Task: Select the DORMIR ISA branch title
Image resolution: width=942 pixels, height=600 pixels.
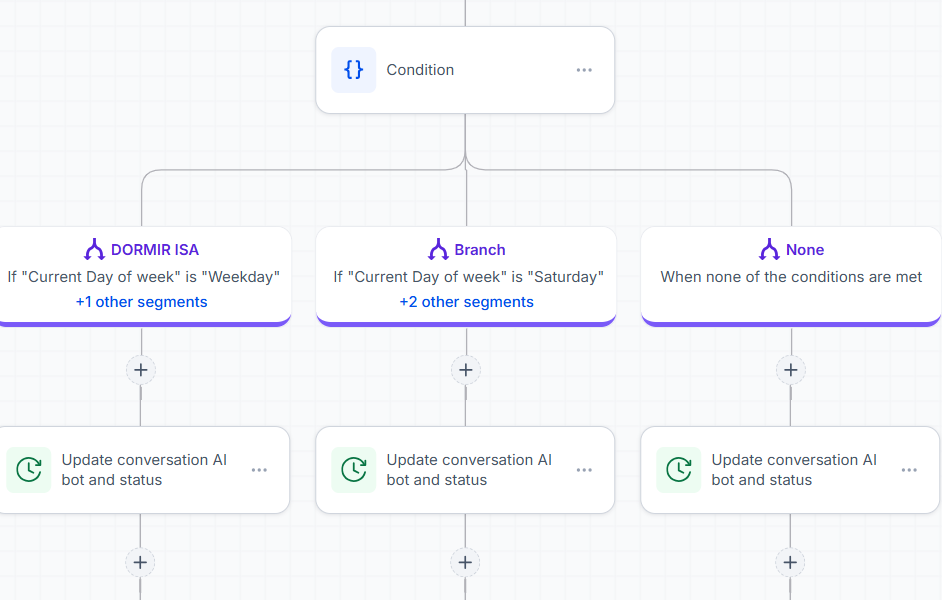Action: tap(155, 250)
